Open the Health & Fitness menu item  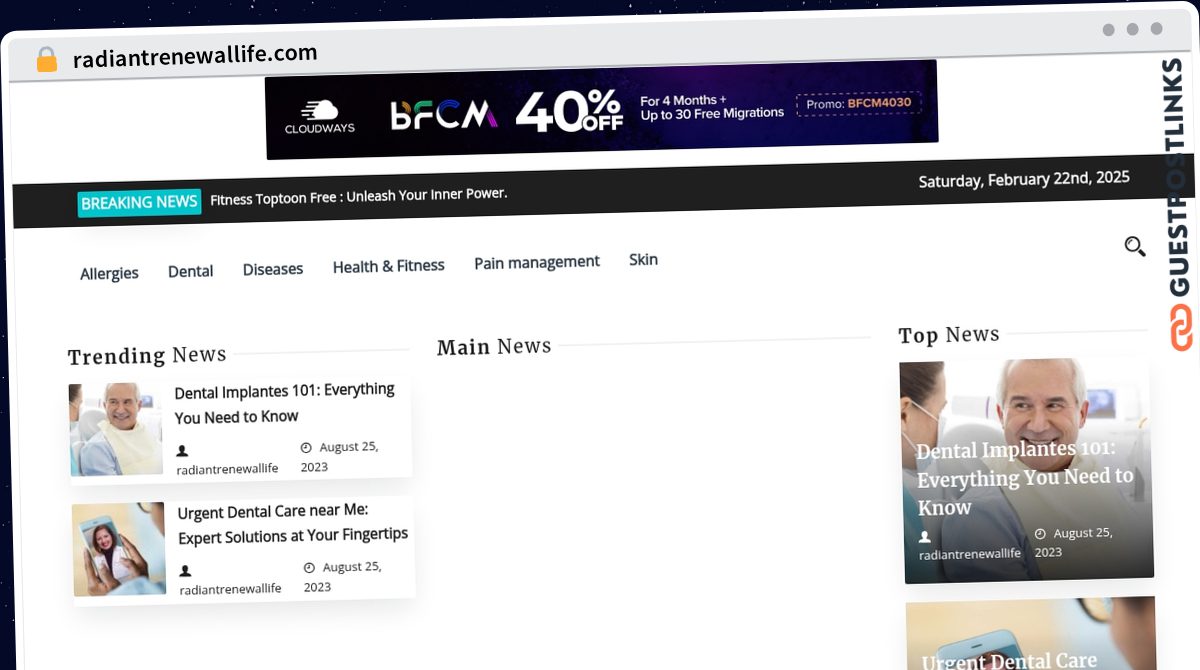coord(388,265)
